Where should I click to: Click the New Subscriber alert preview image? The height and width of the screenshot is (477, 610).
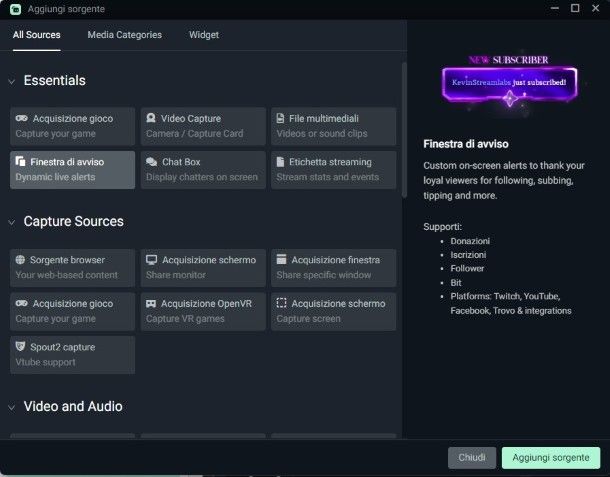tap(509, 84)
